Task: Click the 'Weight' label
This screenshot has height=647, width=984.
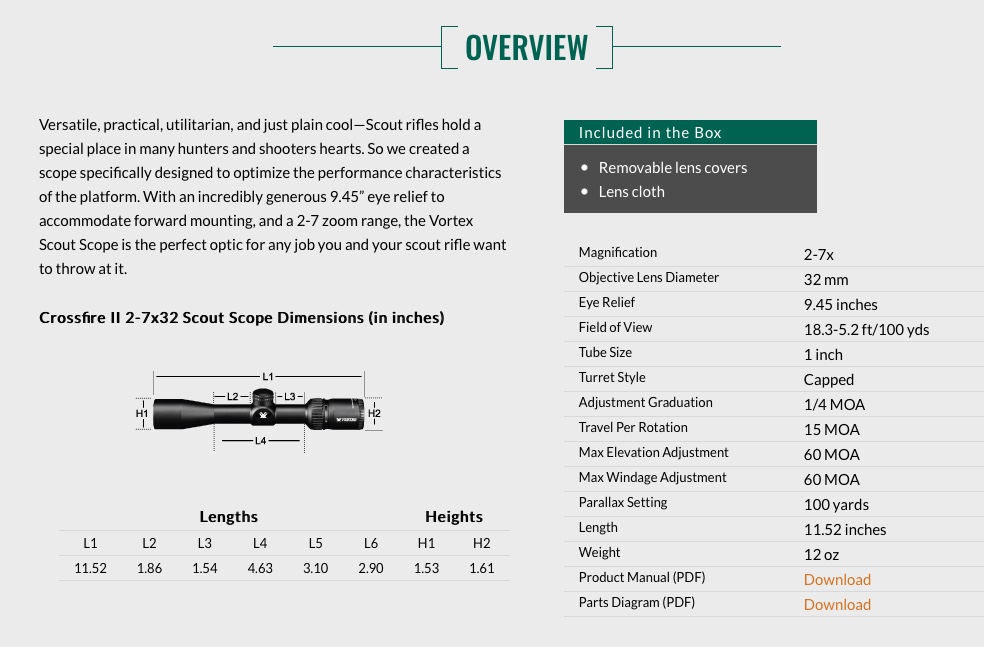Action: 599,552
